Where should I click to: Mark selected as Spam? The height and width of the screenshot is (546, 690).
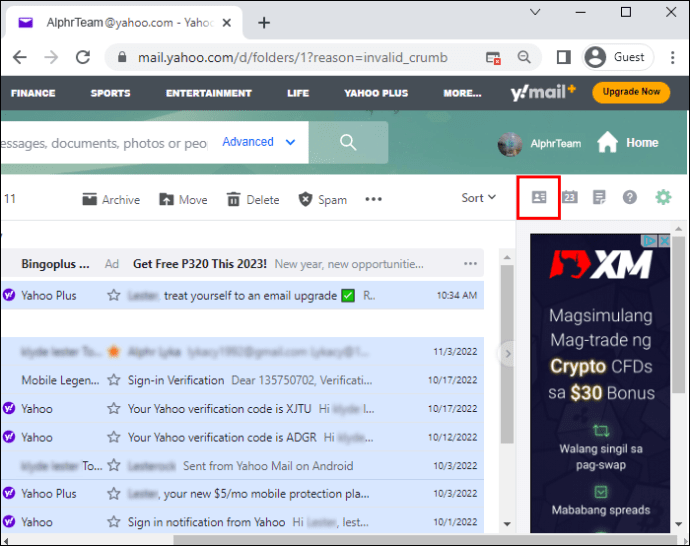click(x=323, y=199)
